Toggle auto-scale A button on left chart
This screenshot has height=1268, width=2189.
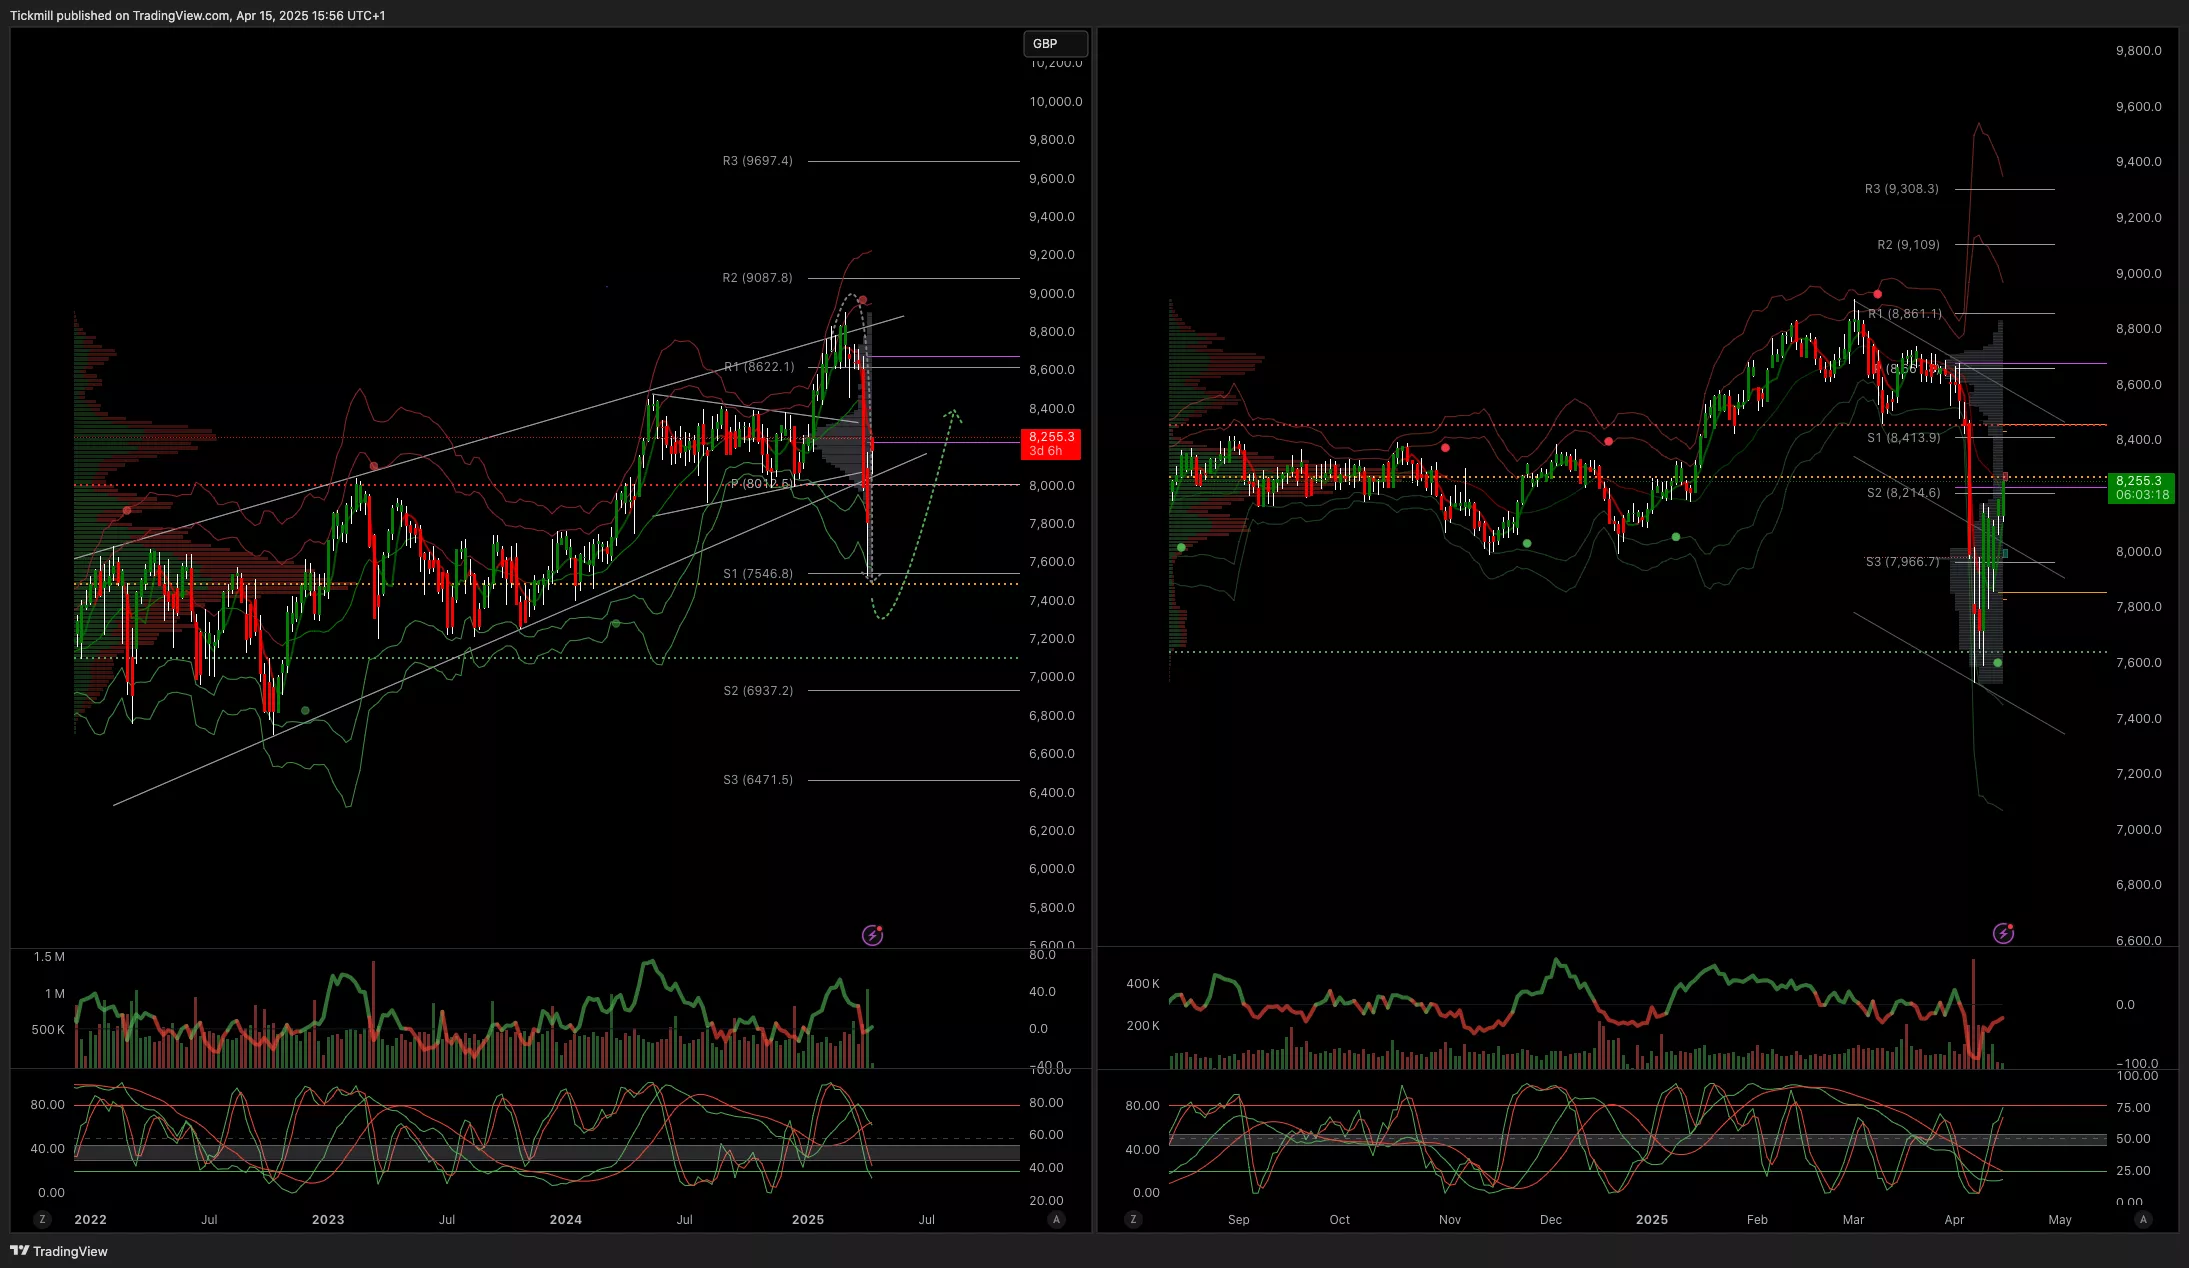(x=1056, y=1219)
